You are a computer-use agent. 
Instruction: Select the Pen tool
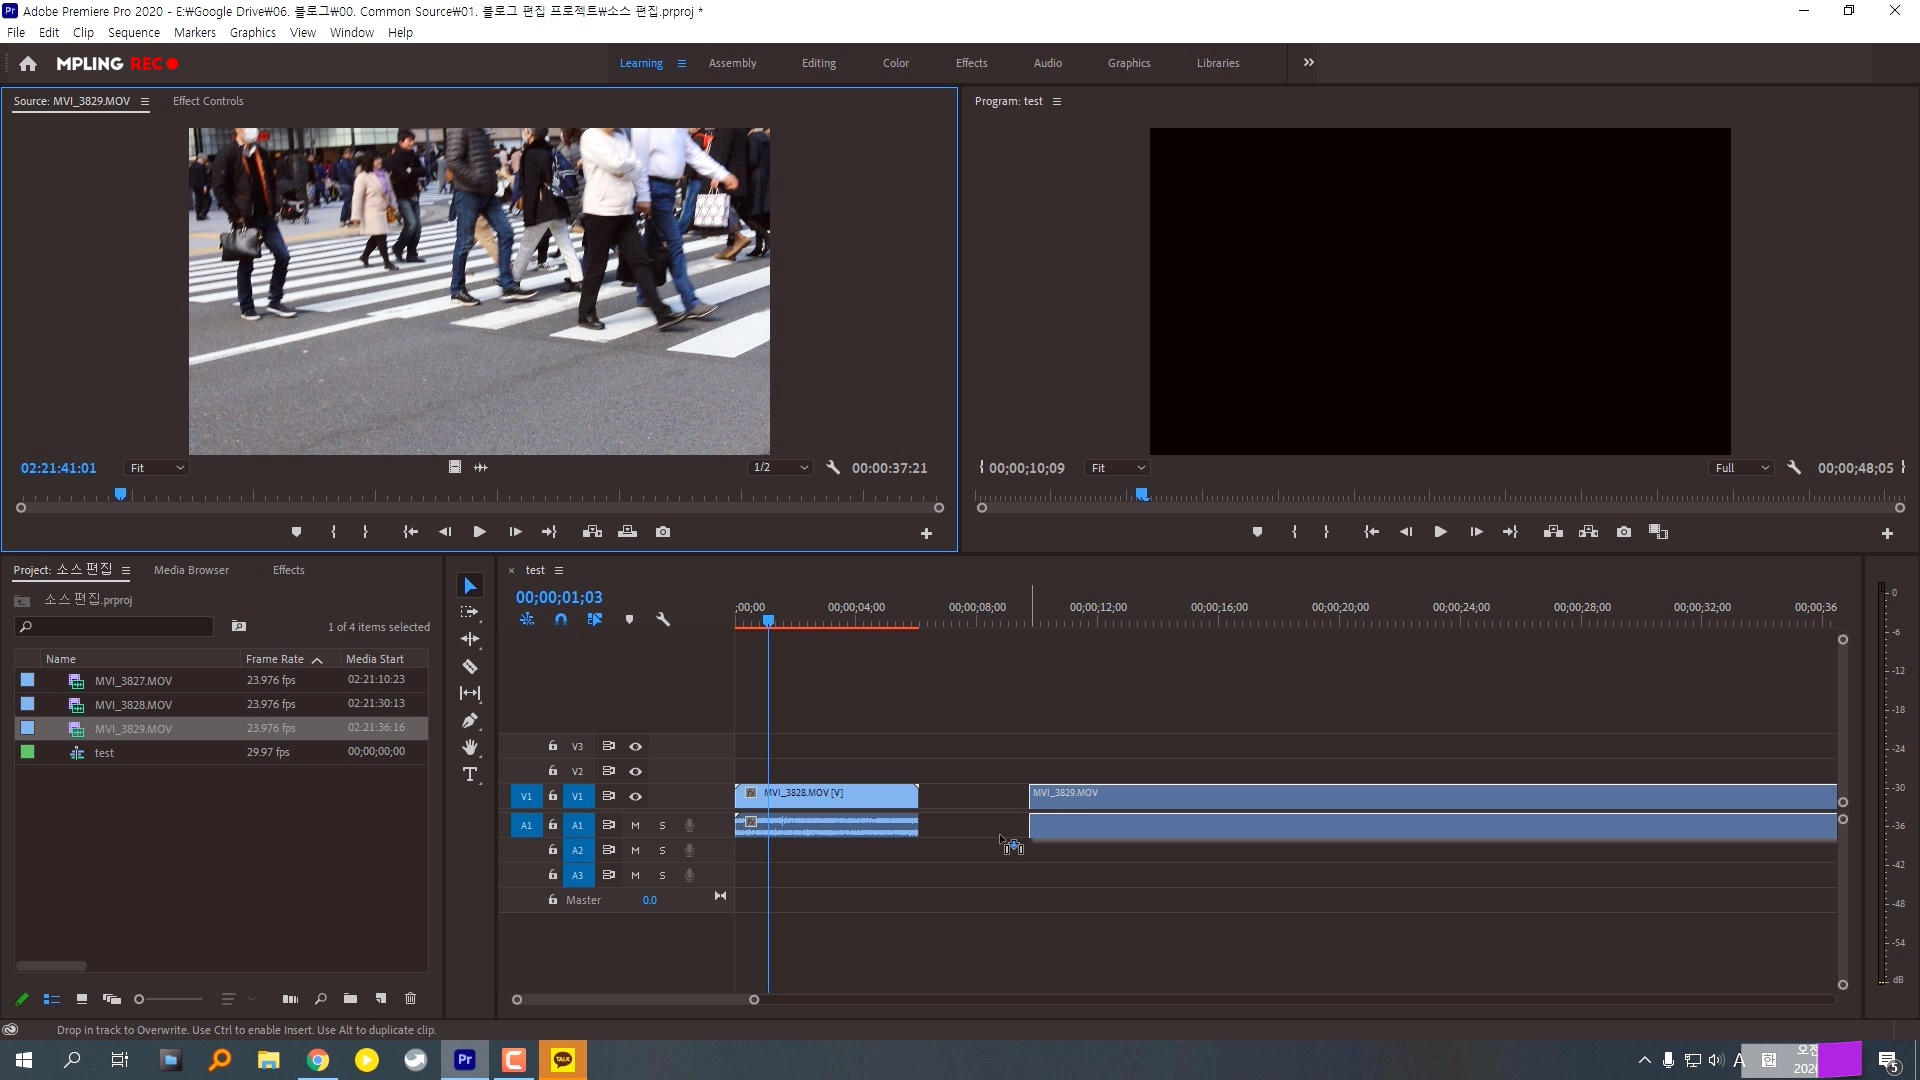(470, 720)
